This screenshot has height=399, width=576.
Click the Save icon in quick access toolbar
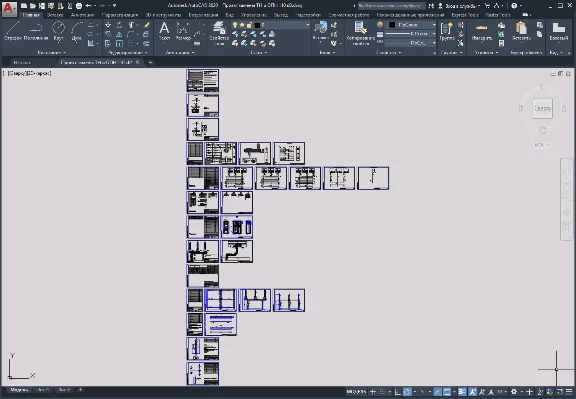pyautogui.click(x=42, y=6)
